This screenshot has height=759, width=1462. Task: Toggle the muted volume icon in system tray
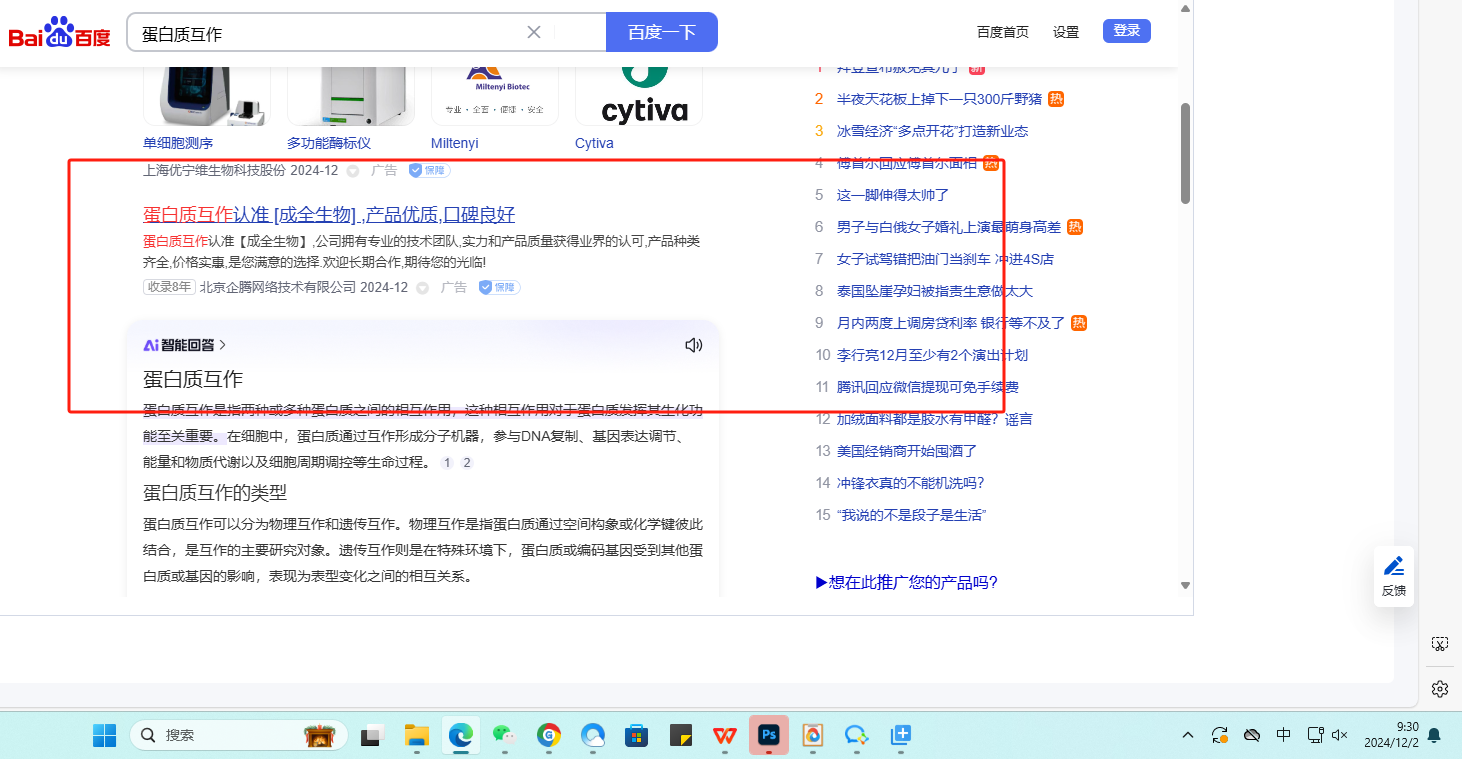(x=1341, y=735)
